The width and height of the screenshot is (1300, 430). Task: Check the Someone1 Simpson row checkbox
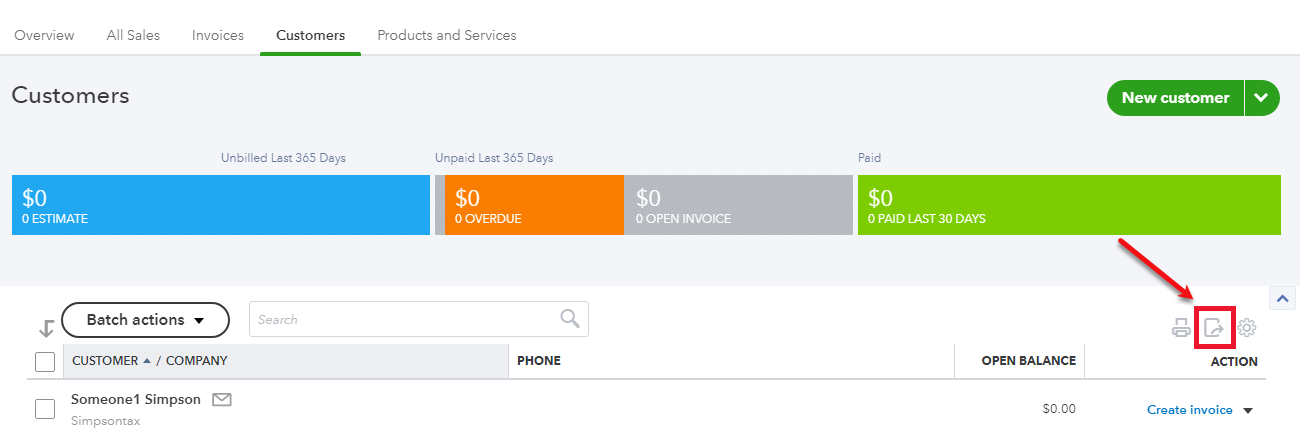(45, 409)
